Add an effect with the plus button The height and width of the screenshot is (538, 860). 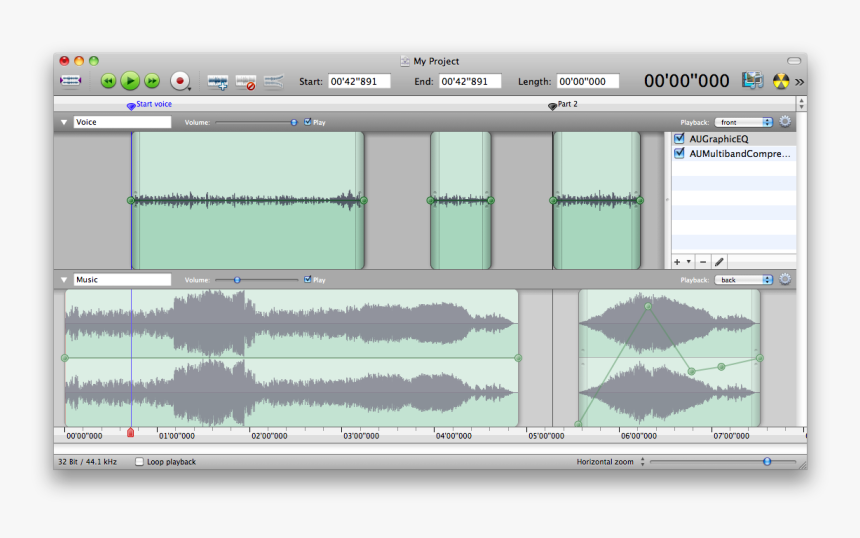pyautogui.click(x=677, y=262)
